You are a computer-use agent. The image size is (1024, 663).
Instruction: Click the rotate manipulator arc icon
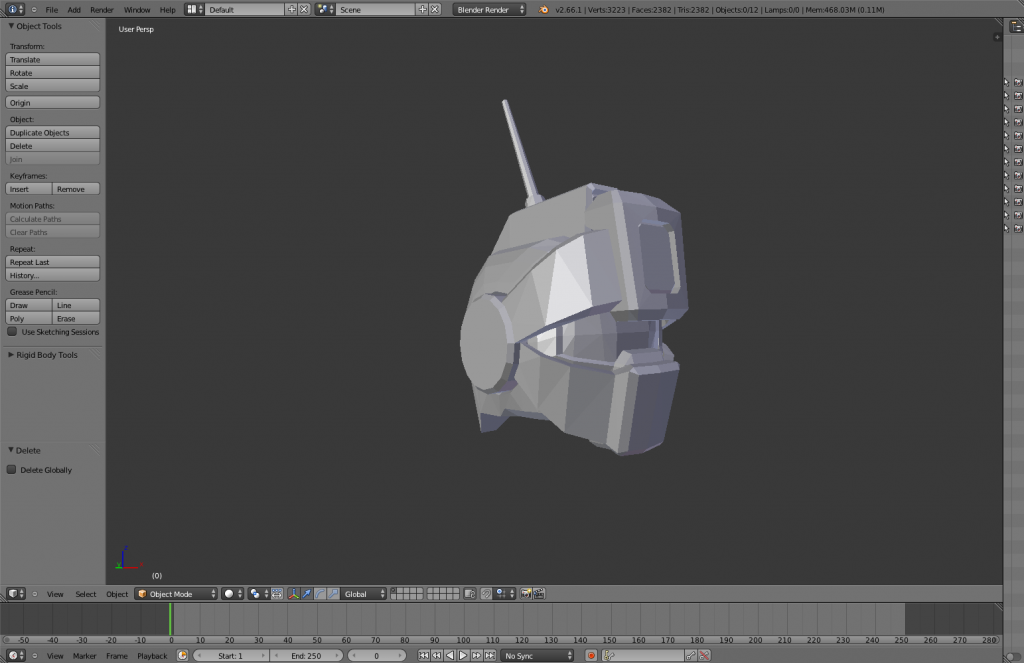point(320,594)
